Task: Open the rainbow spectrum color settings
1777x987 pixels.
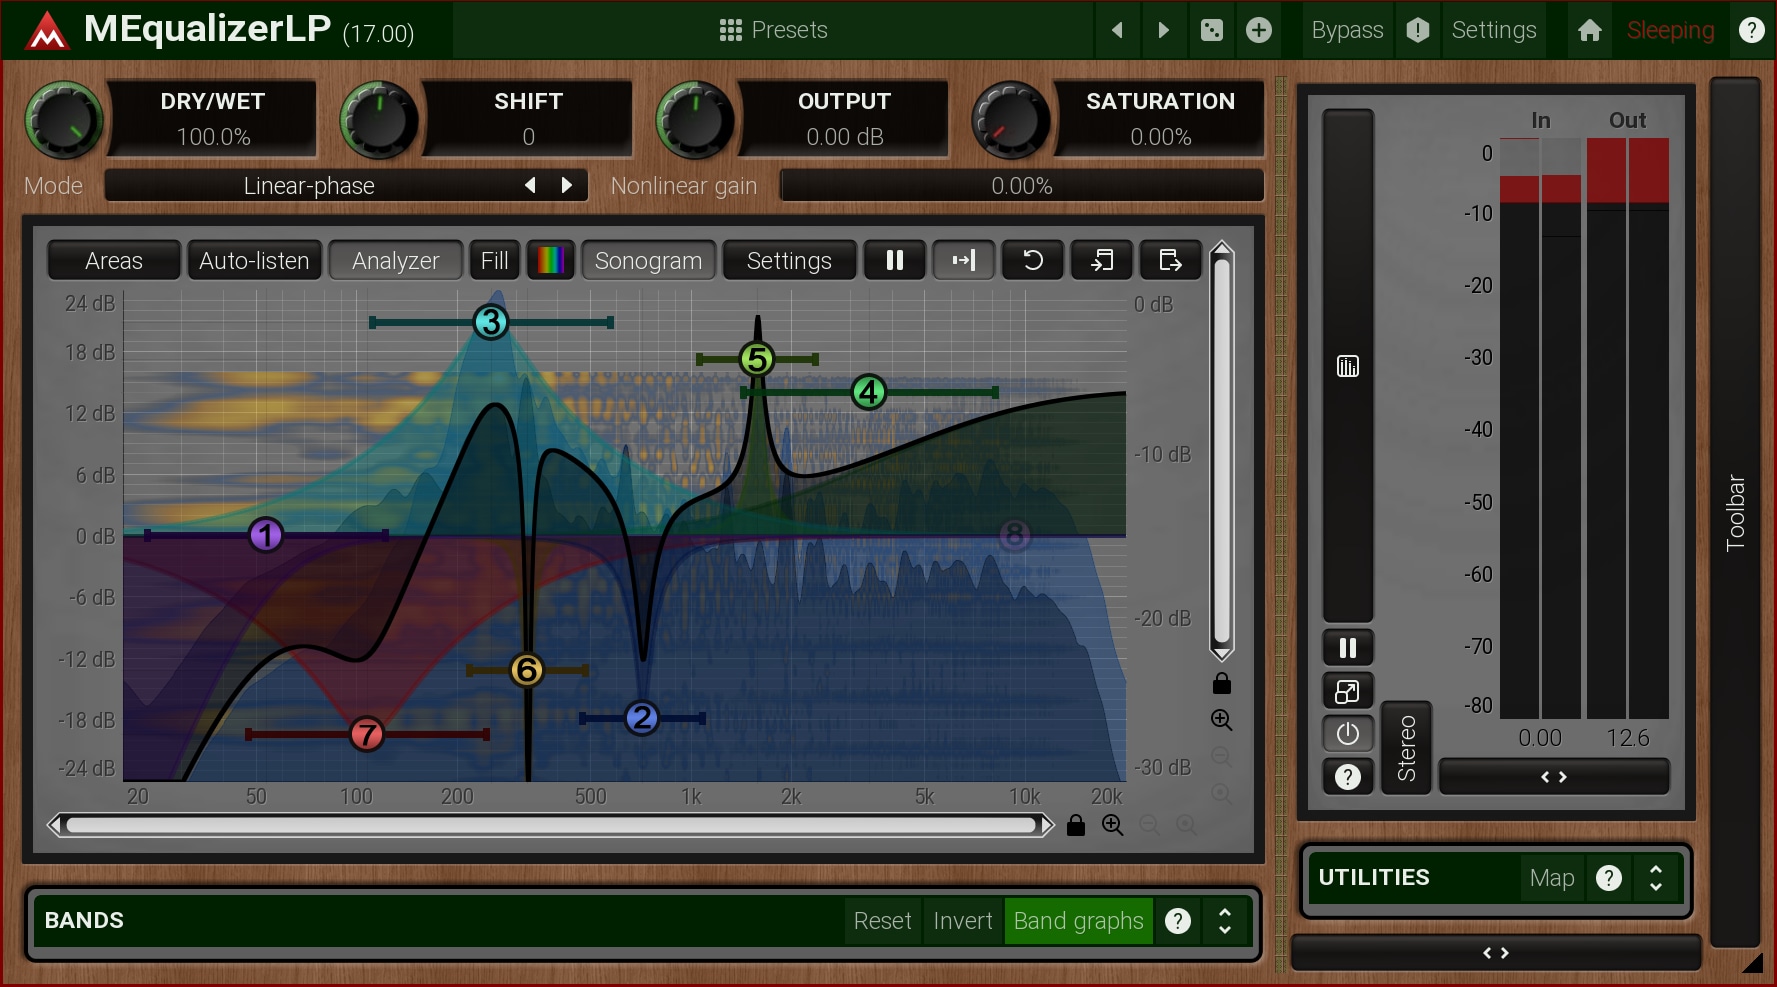Action: [550, 260]
